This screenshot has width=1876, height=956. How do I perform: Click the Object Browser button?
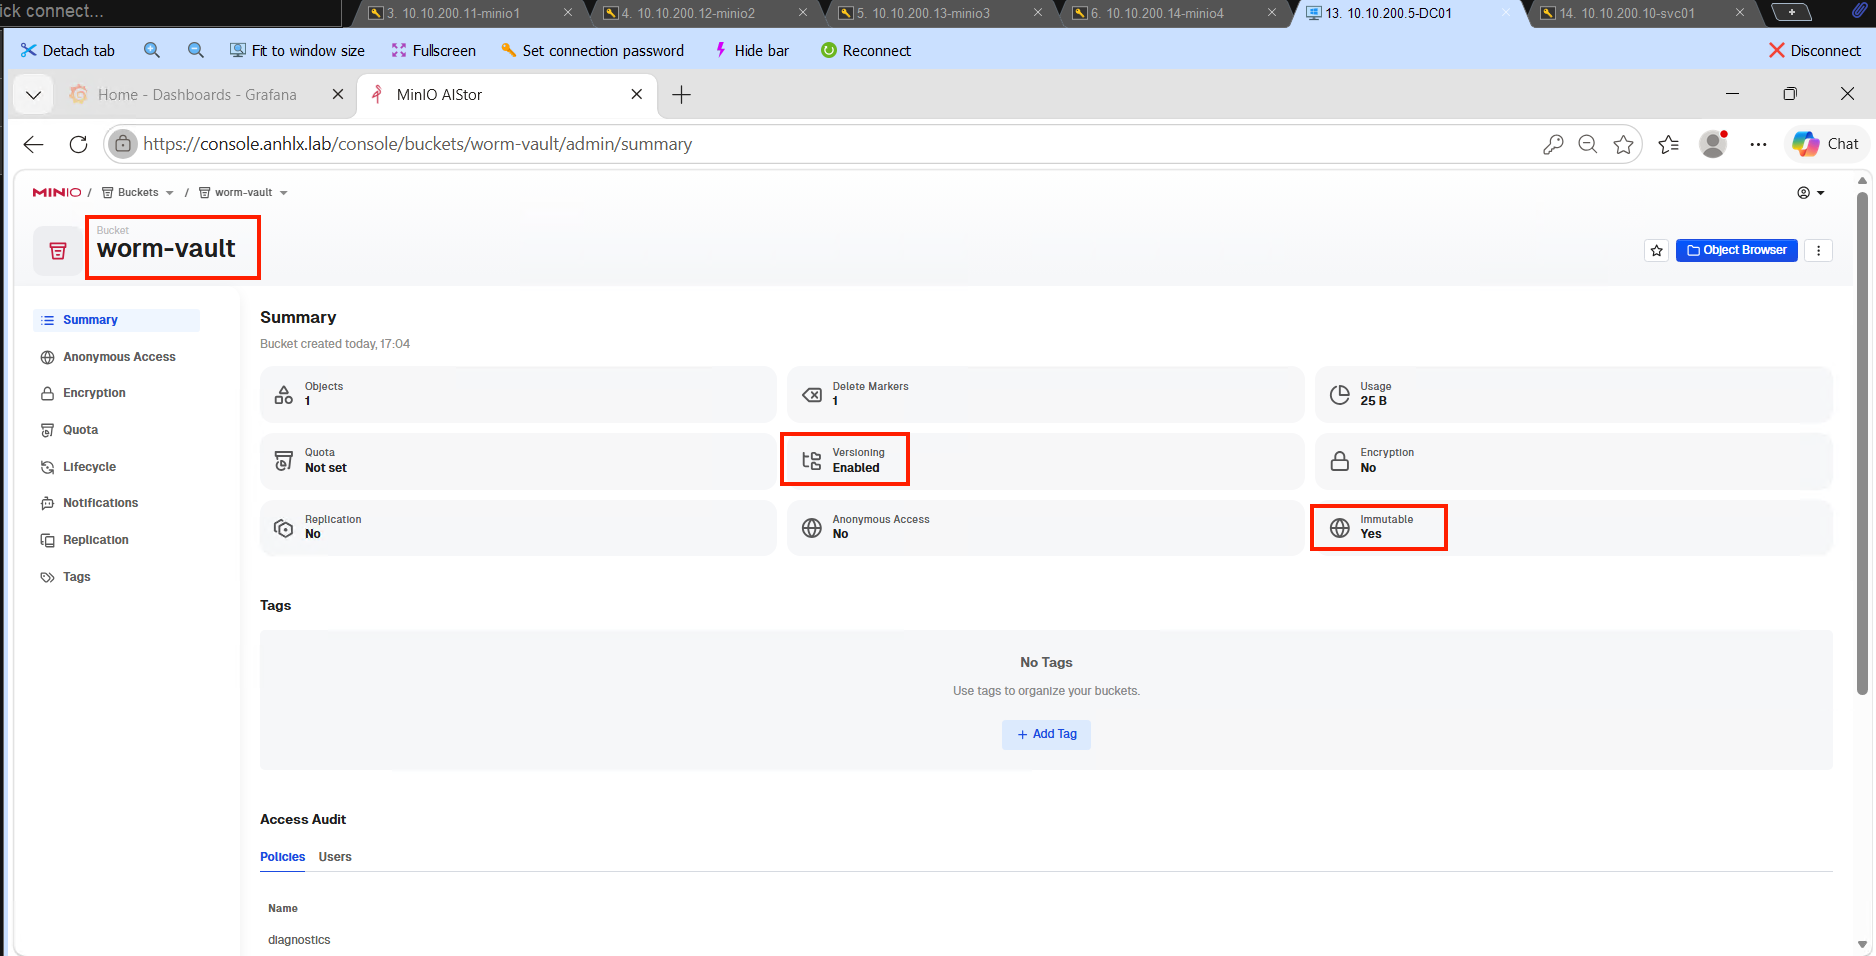(1736, 250)
